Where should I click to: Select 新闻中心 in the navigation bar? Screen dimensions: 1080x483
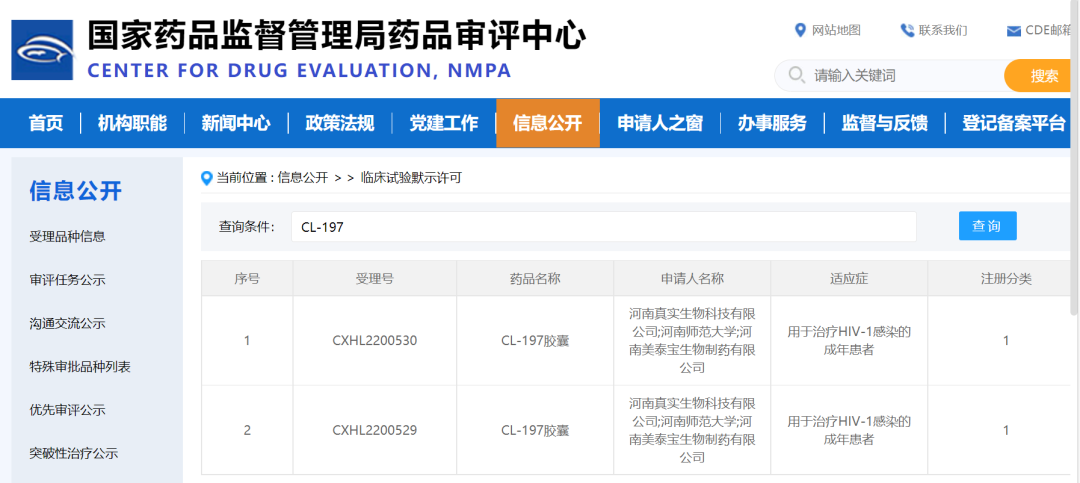(236, 123)
